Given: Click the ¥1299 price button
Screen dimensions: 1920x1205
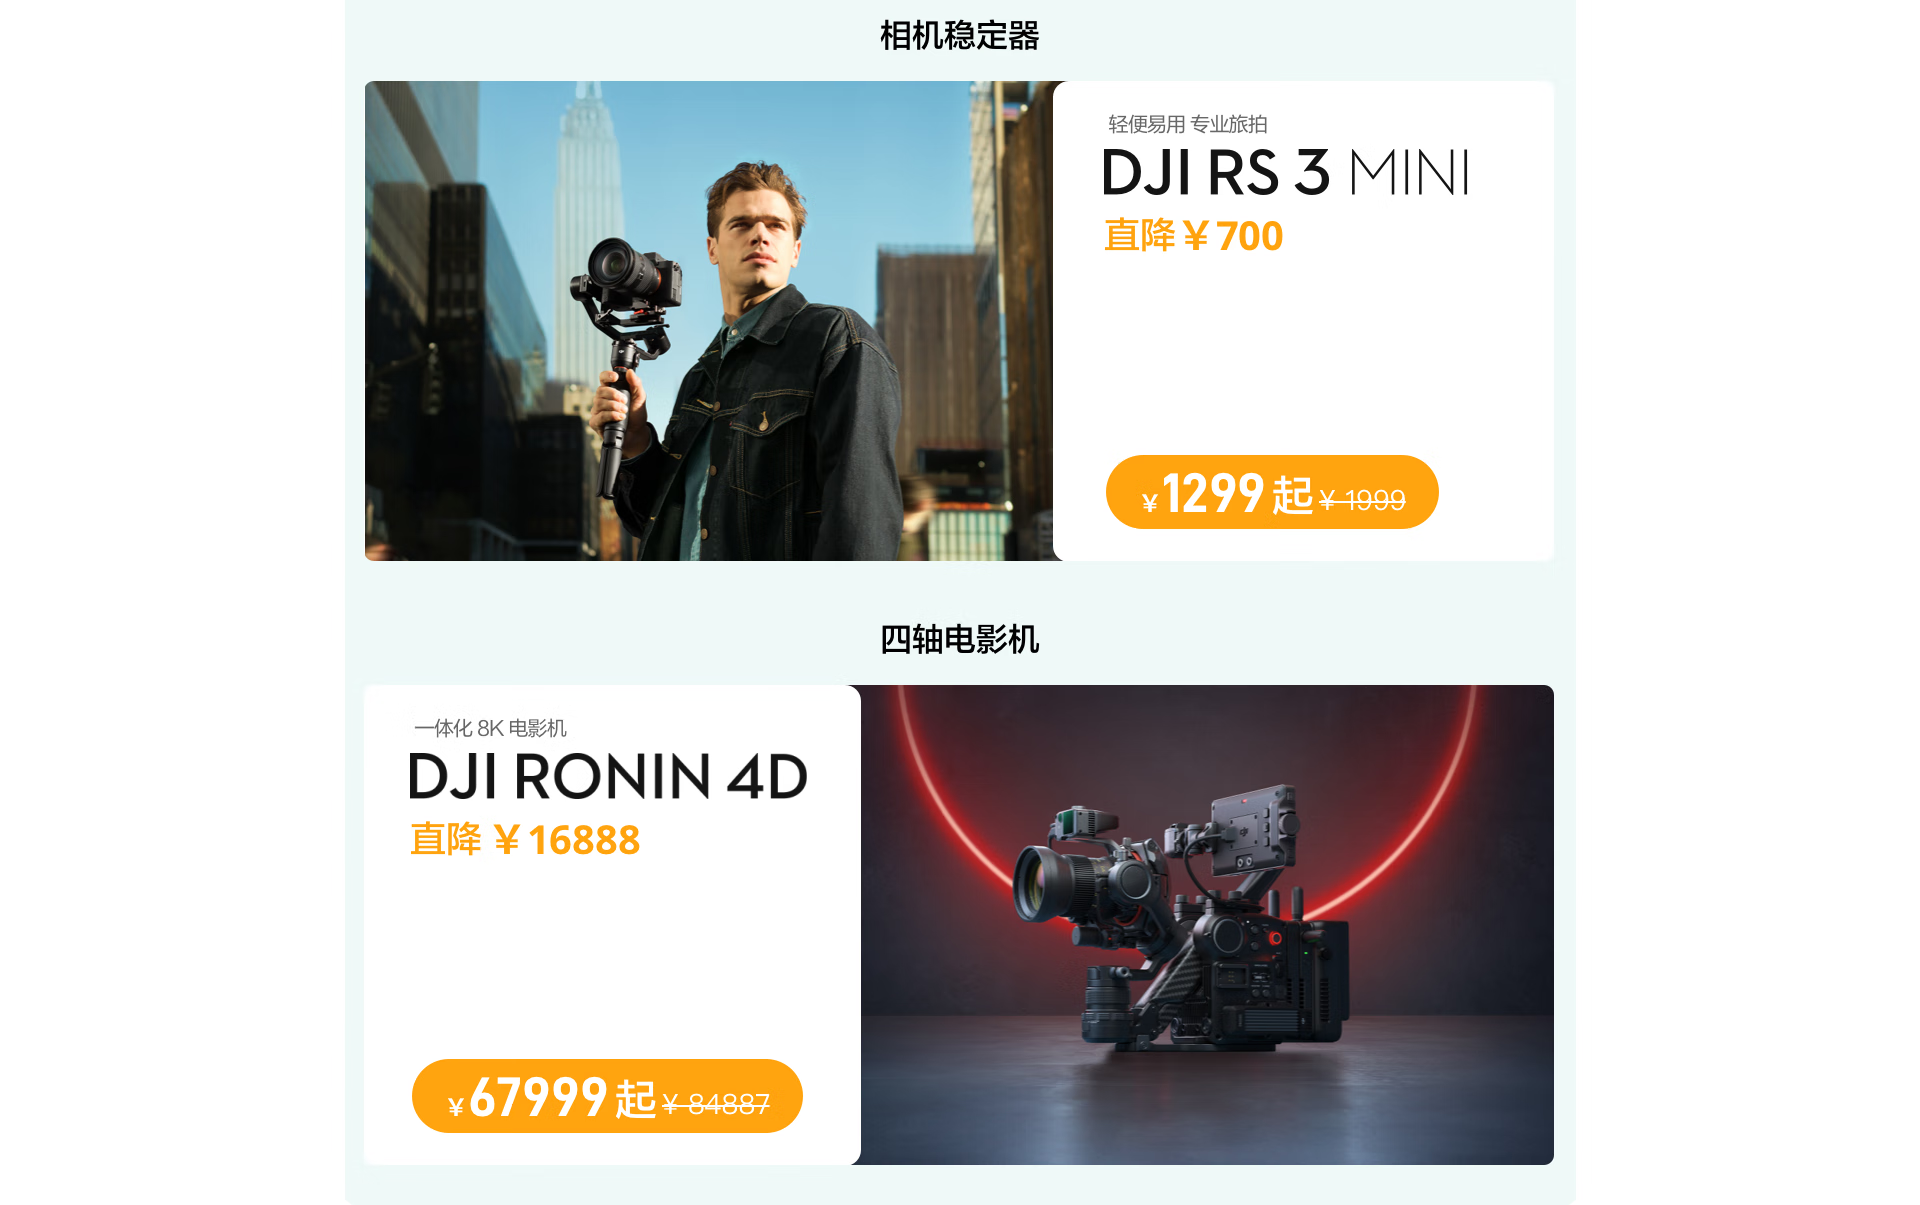Looking at the screenshot, I should (x=1272, y=492).
